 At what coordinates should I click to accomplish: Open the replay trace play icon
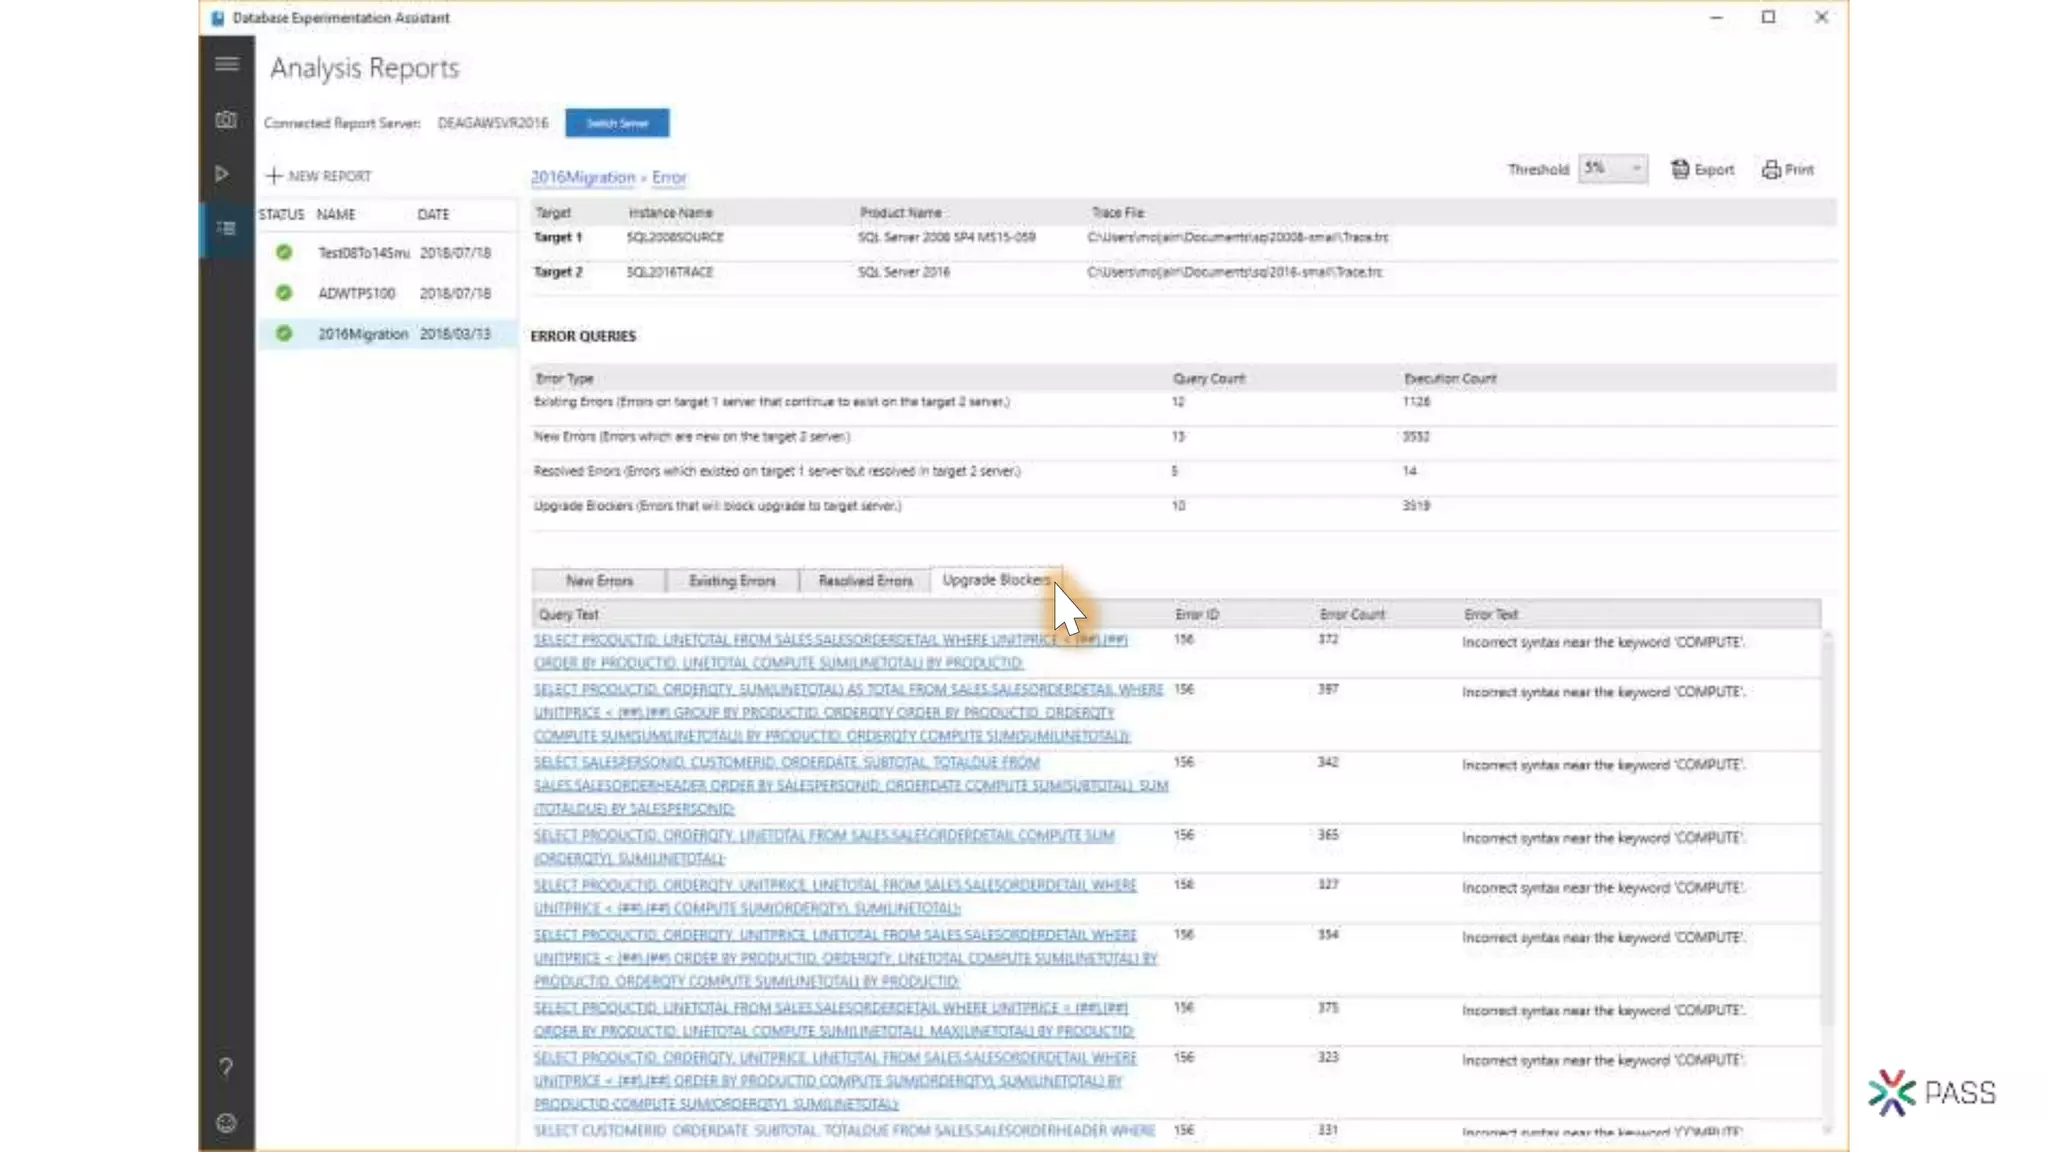[x=222, y=174]
